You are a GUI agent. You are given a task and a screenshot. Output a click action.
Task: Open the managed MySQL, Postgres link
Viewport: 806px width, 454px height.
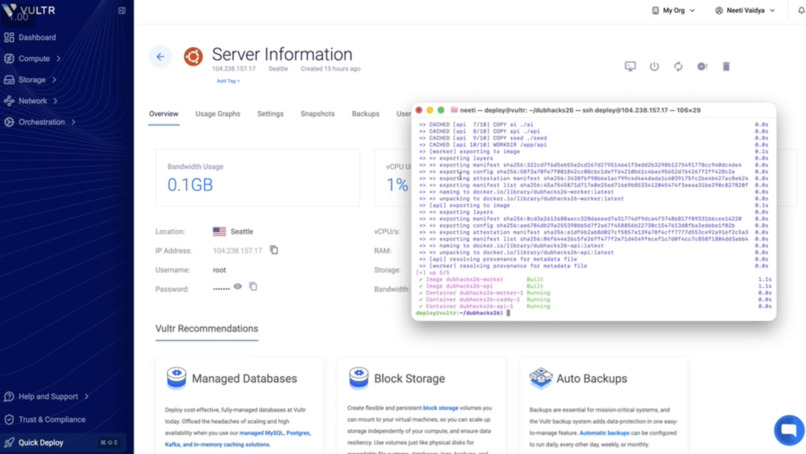tap(275, 433)
